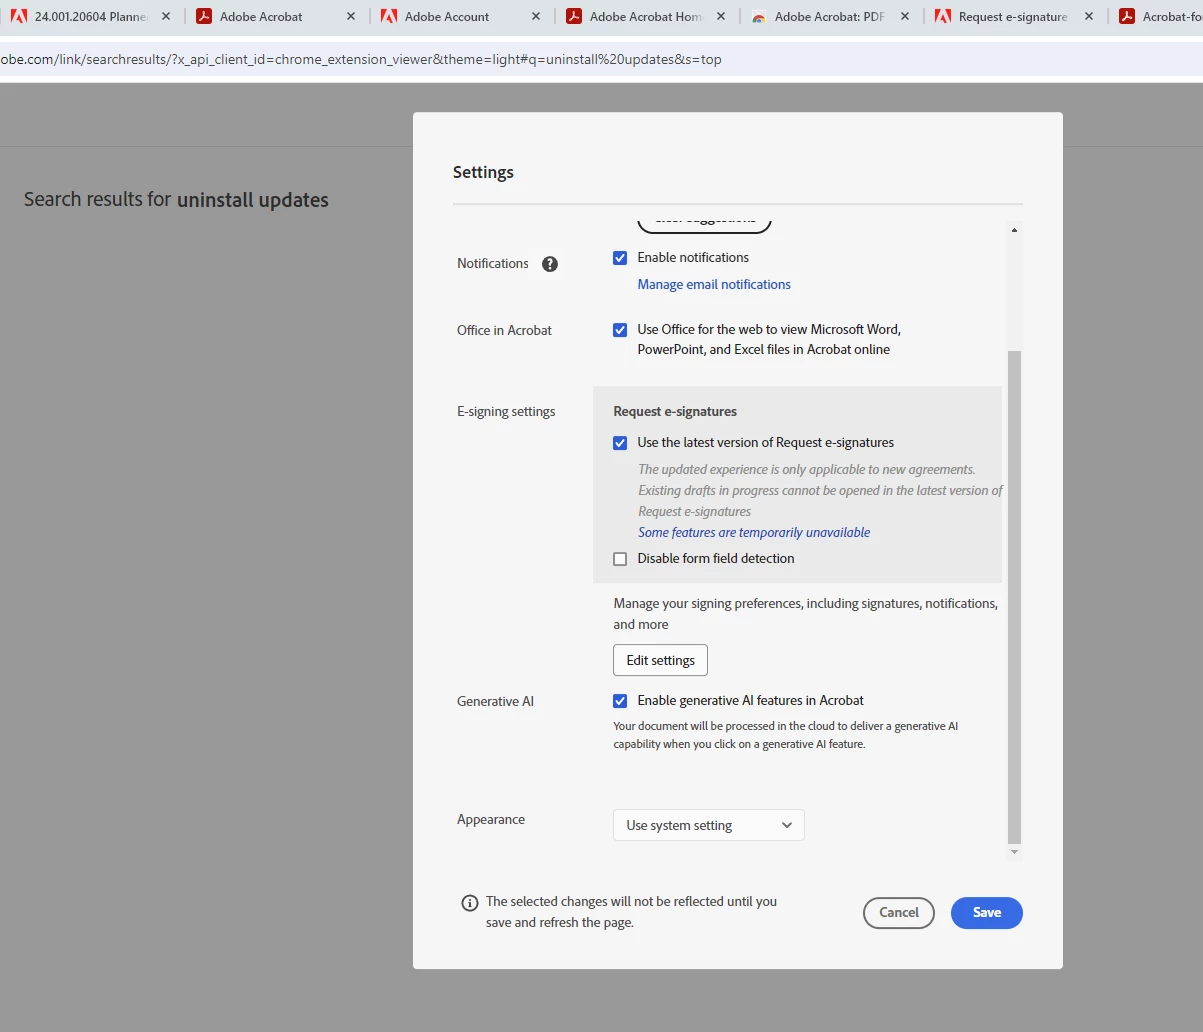1203x1032 pixels.
Task: Click the Notifications help question-mark icon
Action: pyautogui.click(x=550, y=264)
